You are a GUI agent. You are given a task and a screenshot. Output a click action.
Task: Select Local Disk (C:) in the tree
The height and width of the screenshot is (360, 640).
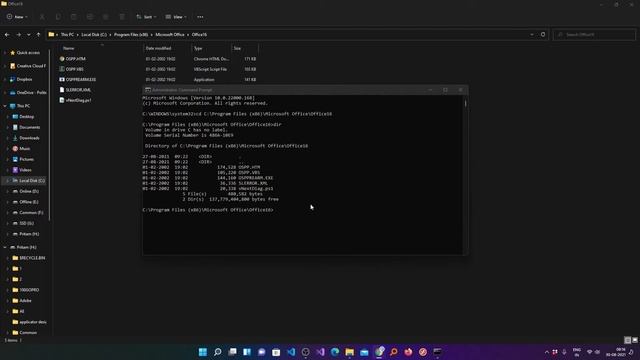(29, 180)
